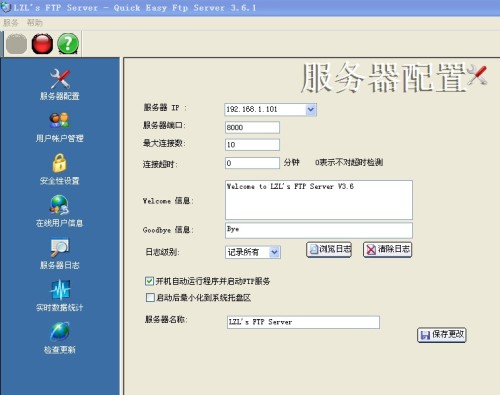Expand the 服务器 IP dropdown
Viewport: 500px width, 395px height.
pyautogui.click(x=311, y=109)
